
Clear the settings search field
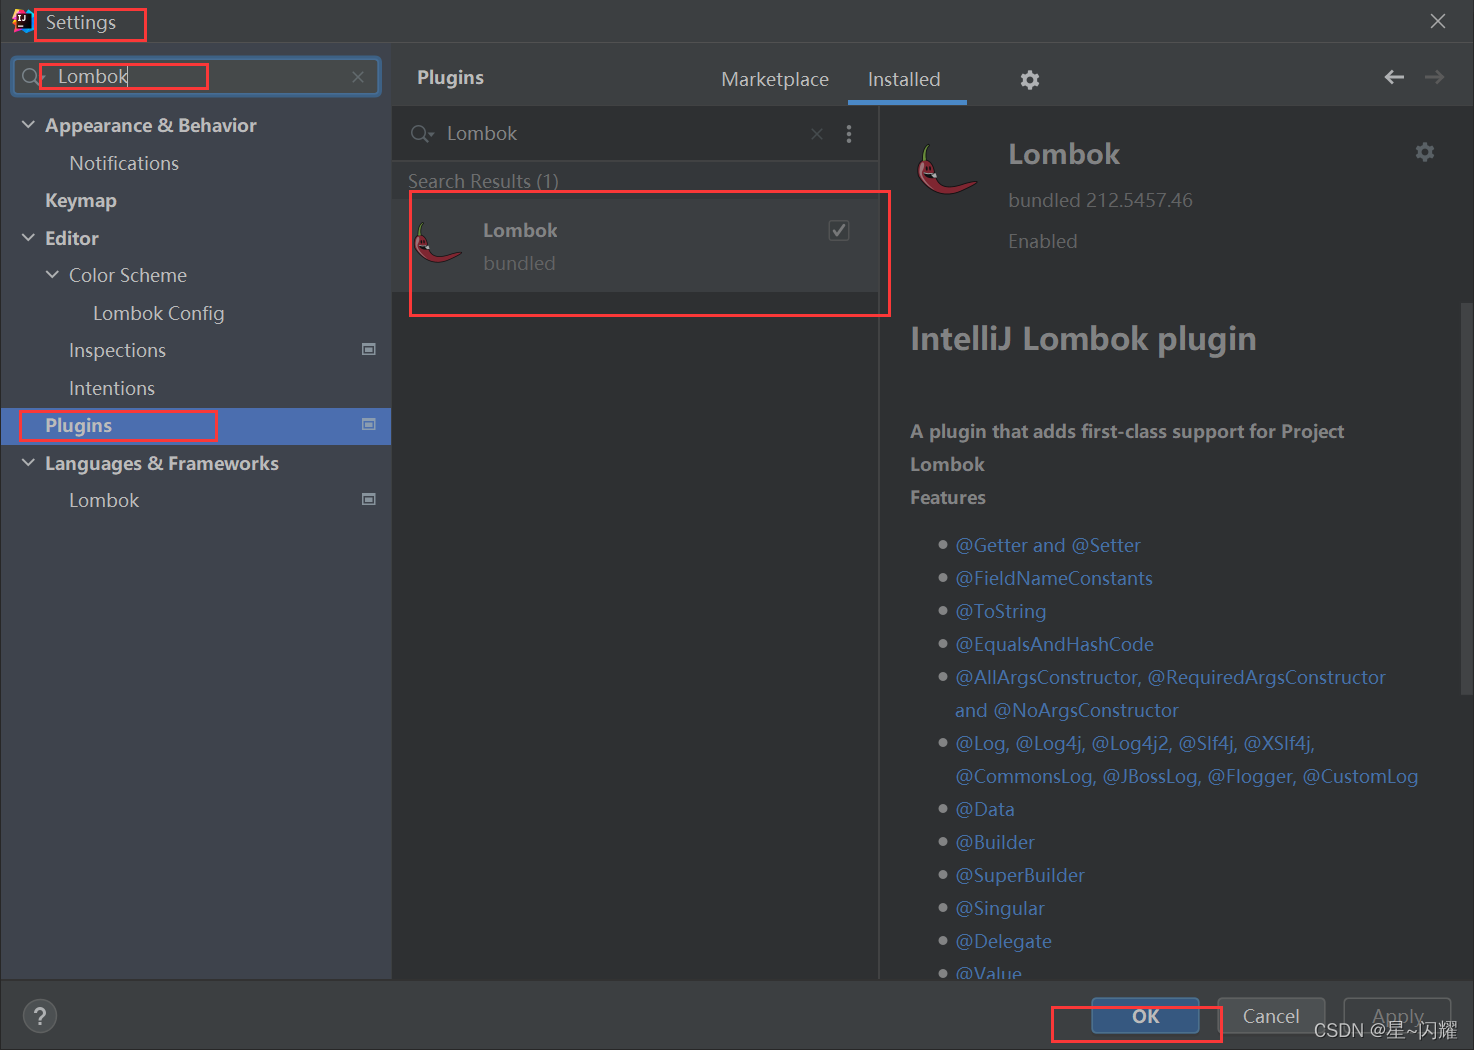[x=358, y=77]
